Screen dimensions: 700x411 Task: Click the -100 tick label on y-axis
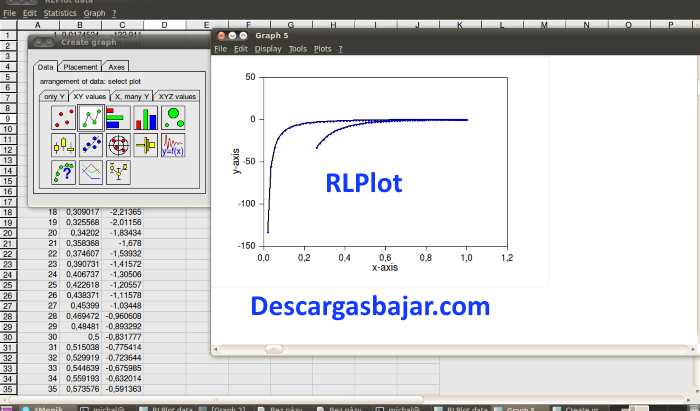point(246,204)
